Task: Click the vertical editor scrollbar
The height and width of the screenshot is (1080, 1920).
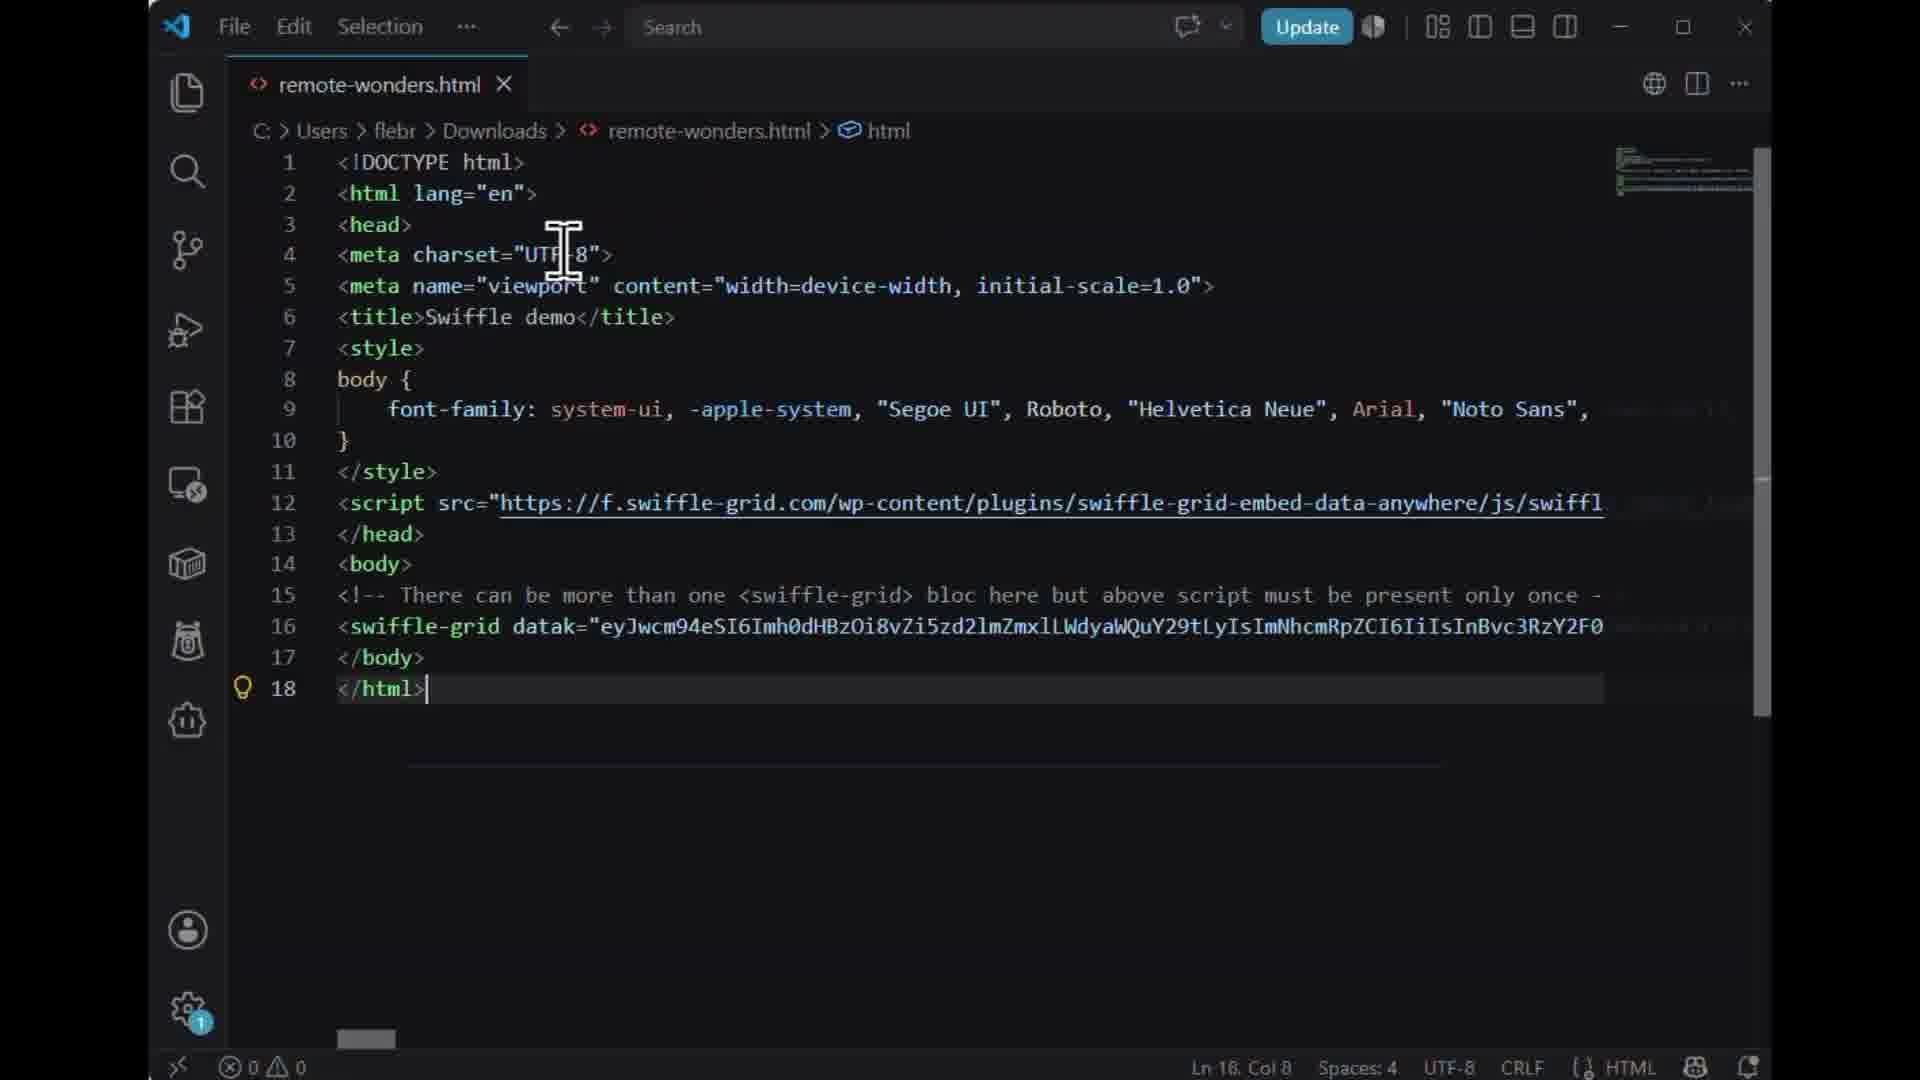Action: point(1762,432)
